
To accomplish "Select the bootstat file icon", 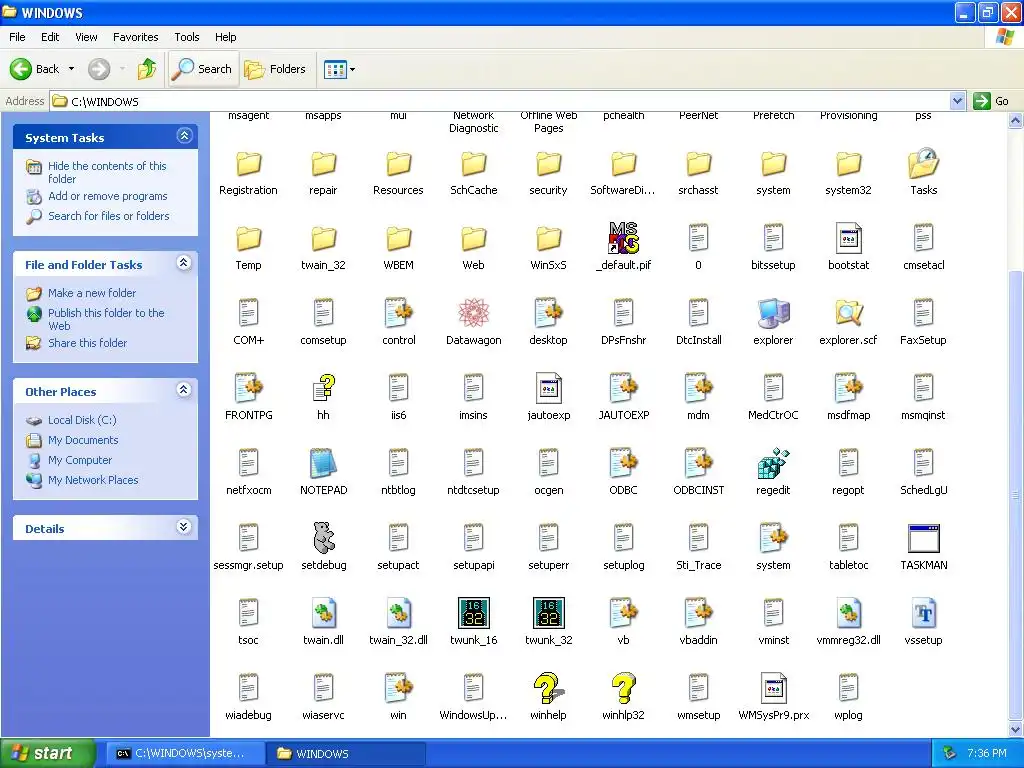I will 848,238.
